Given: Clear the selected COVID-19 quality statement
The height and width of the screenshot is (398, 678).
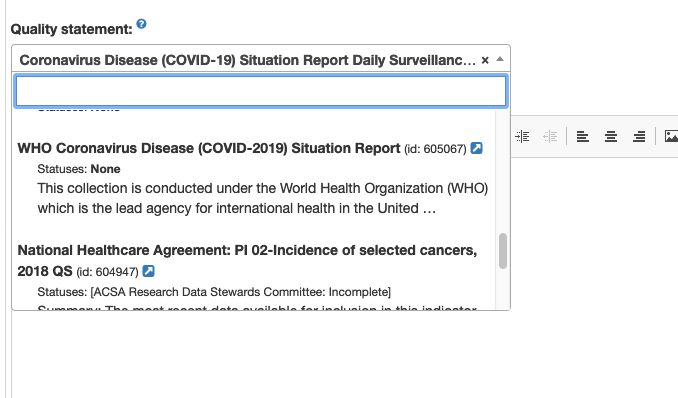Looking at the screenshot, I should [x=485, y=60].
